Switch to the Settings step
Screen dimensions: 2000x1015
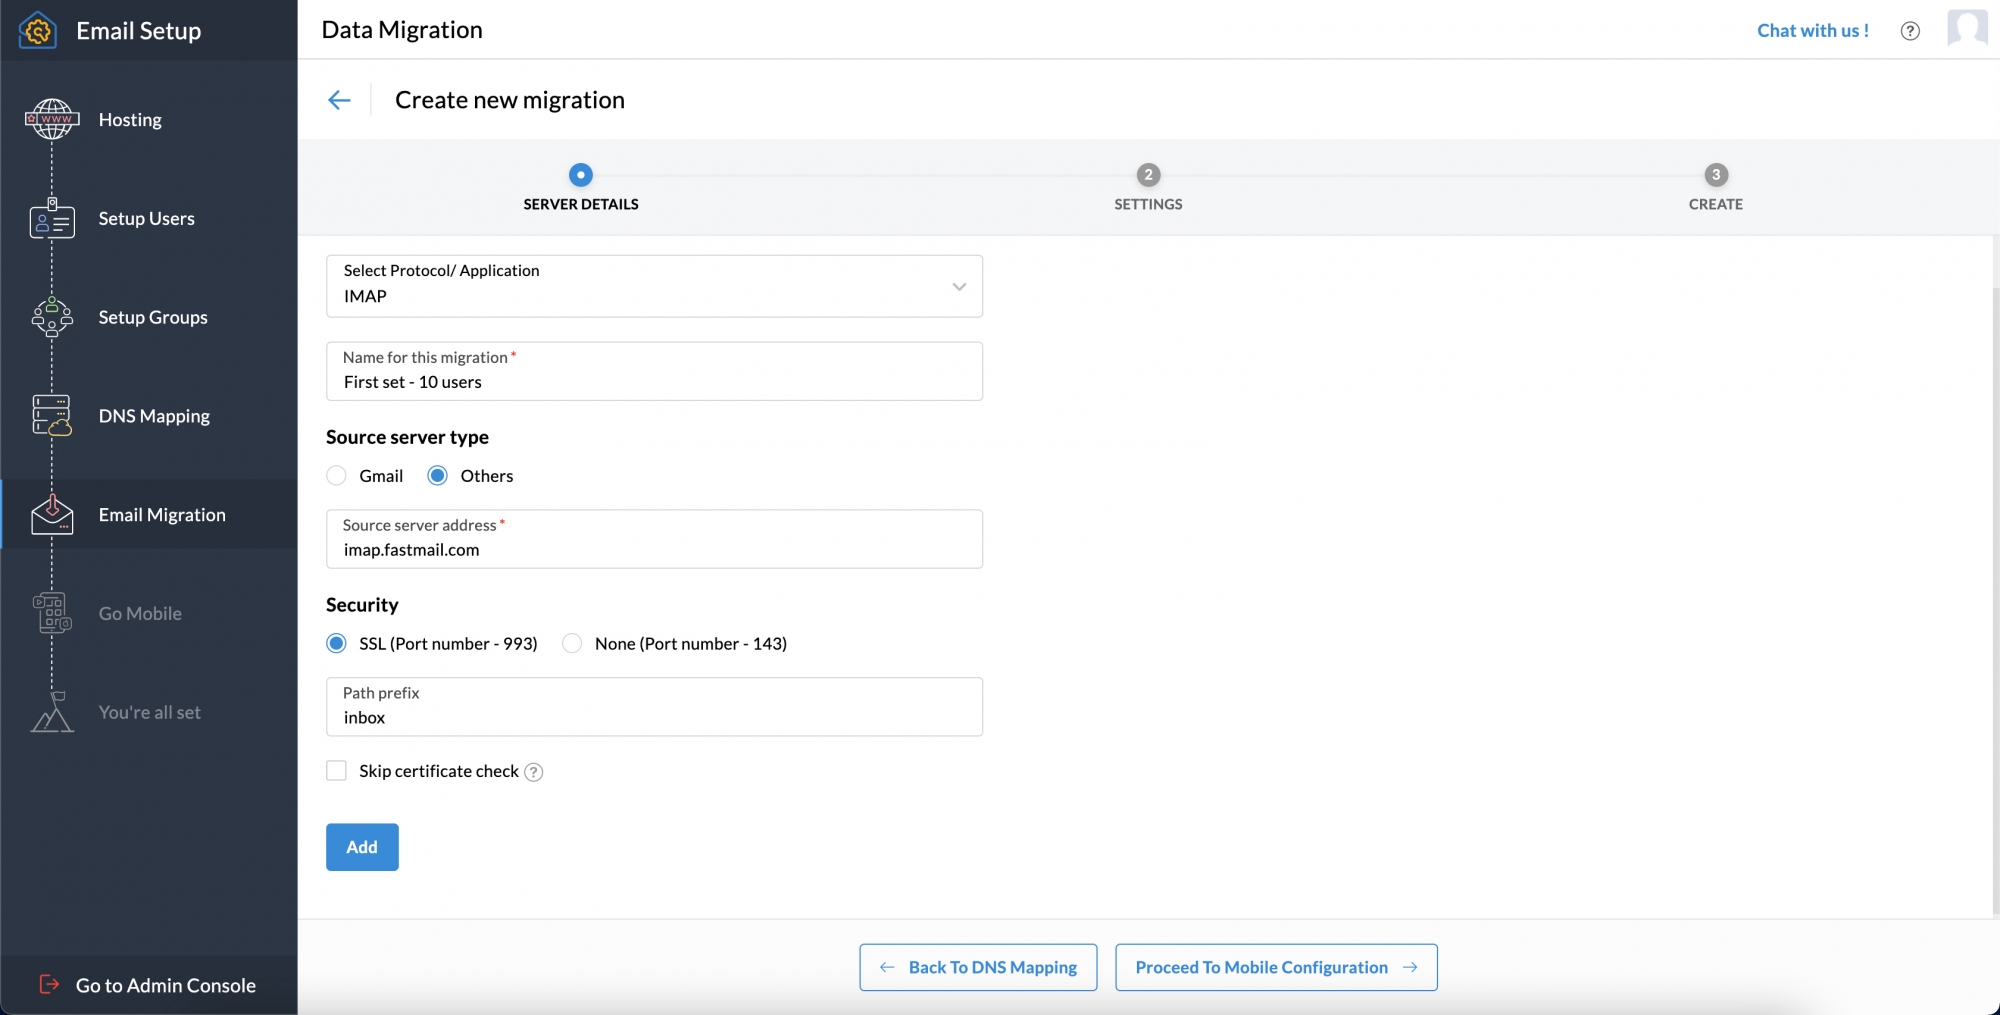[x=1147, y=175]
